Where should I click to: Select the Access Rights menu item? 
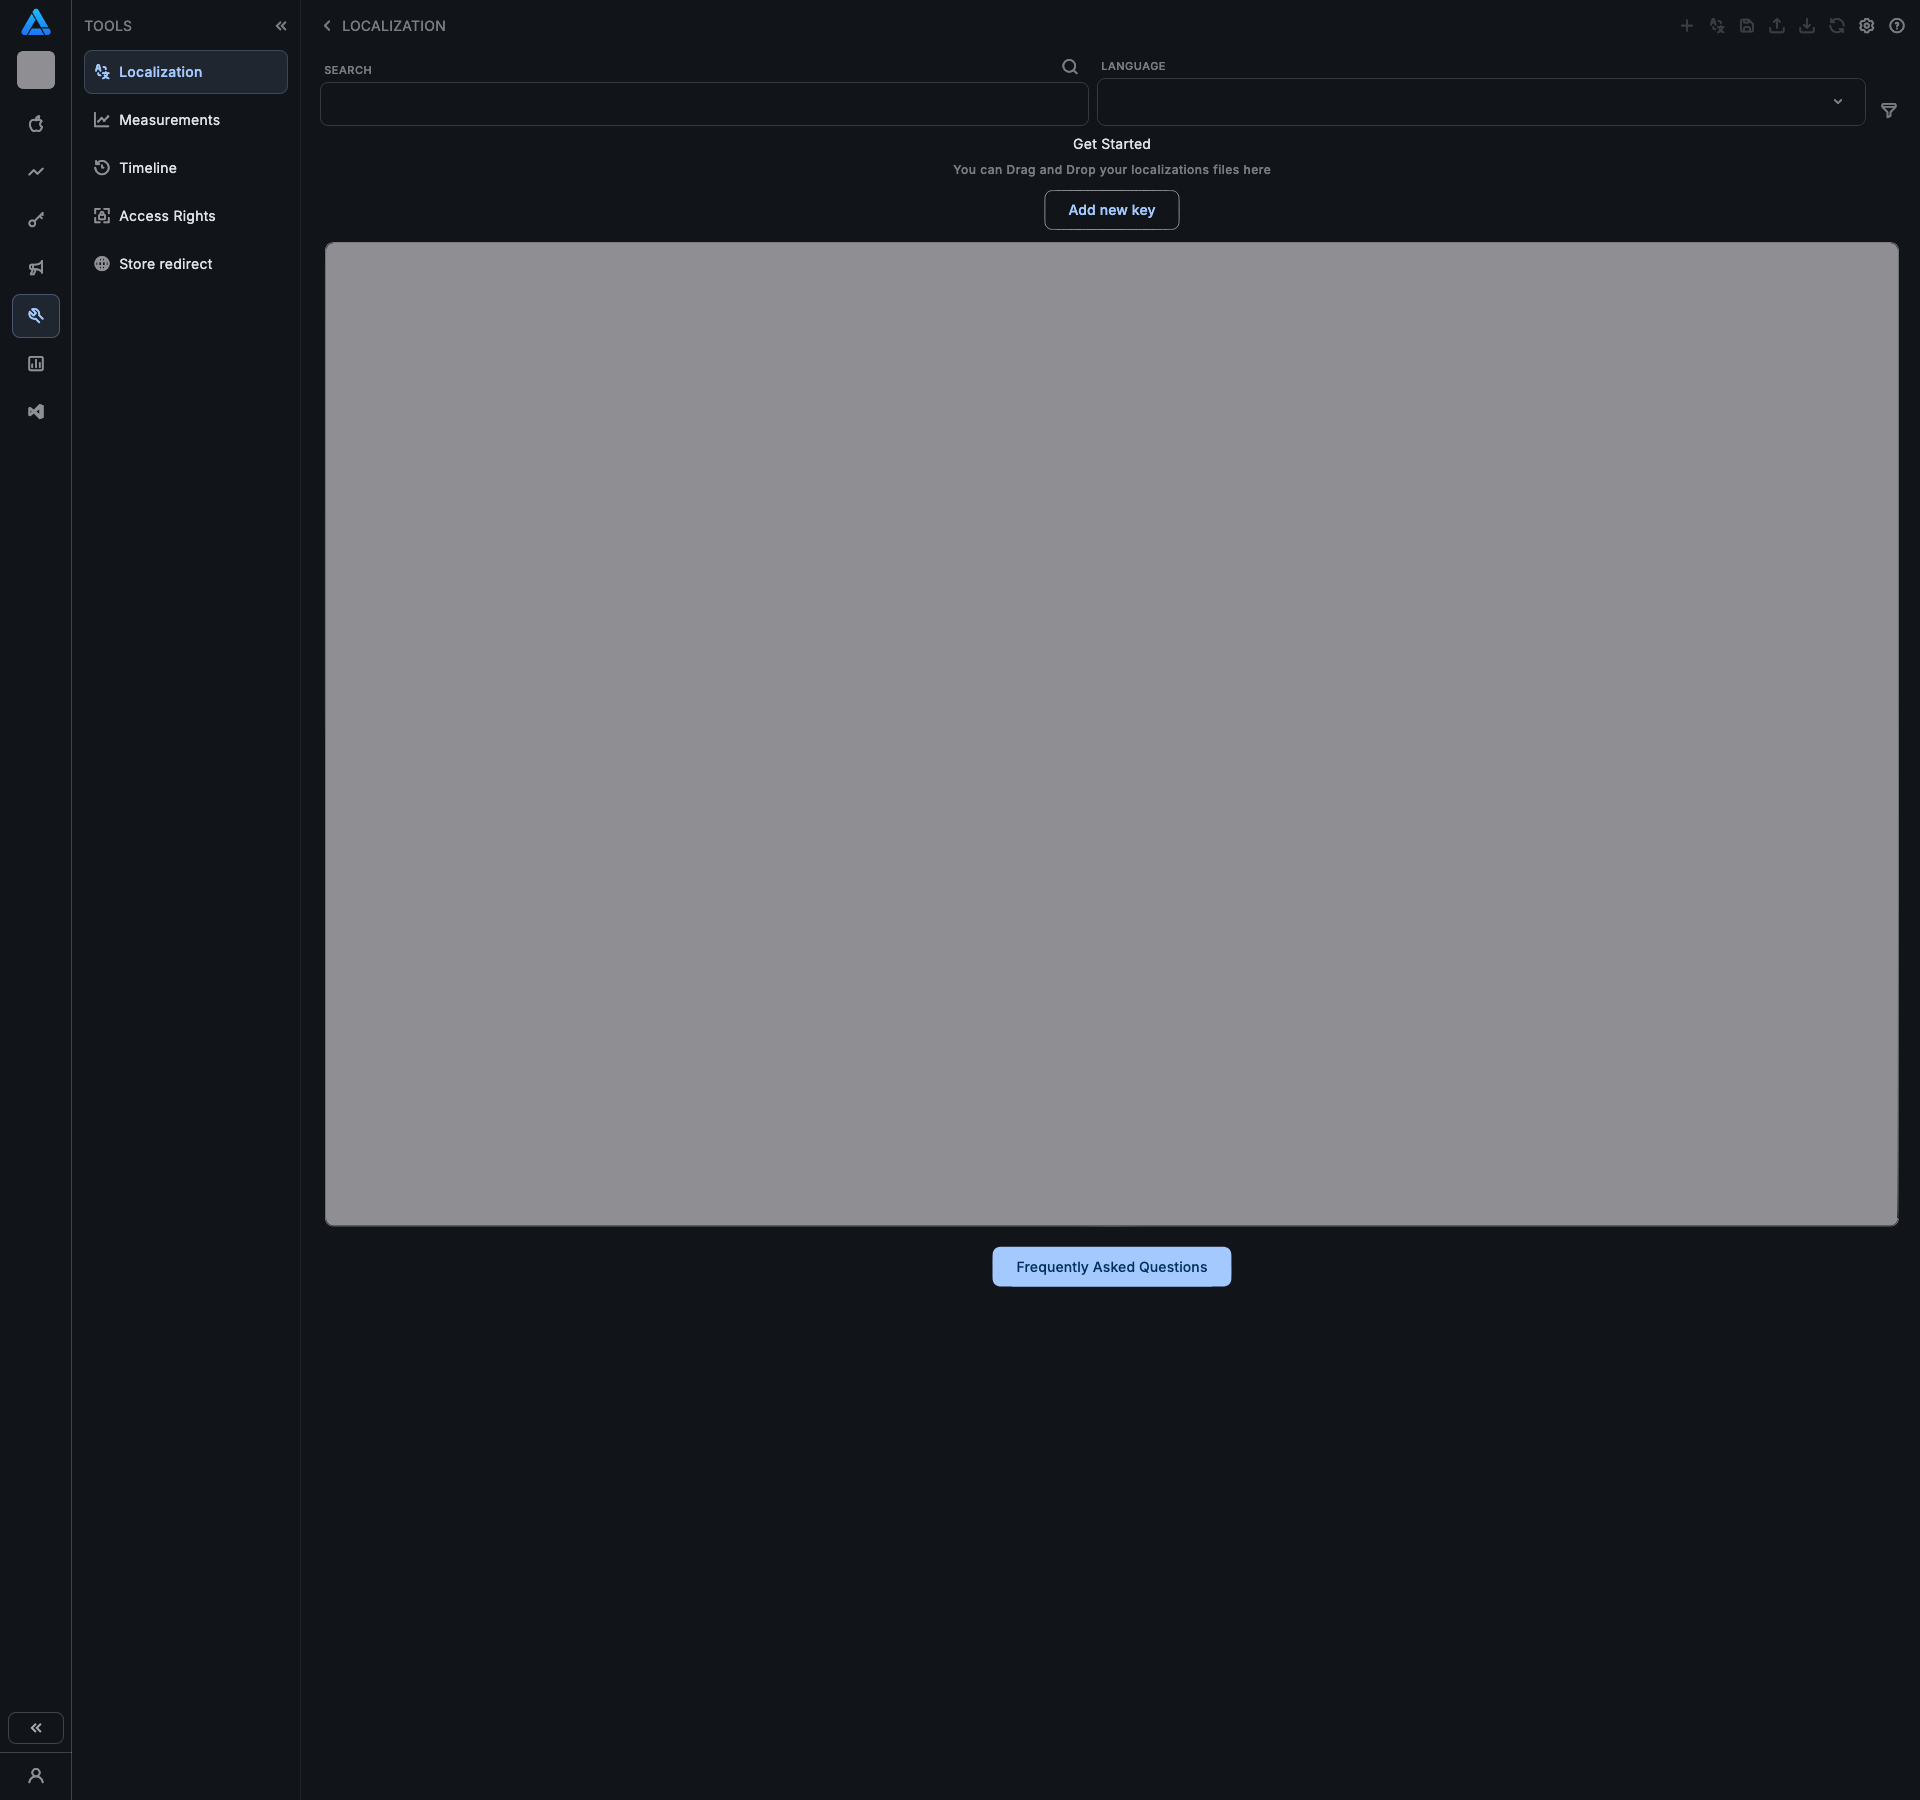tap(167, 216)
